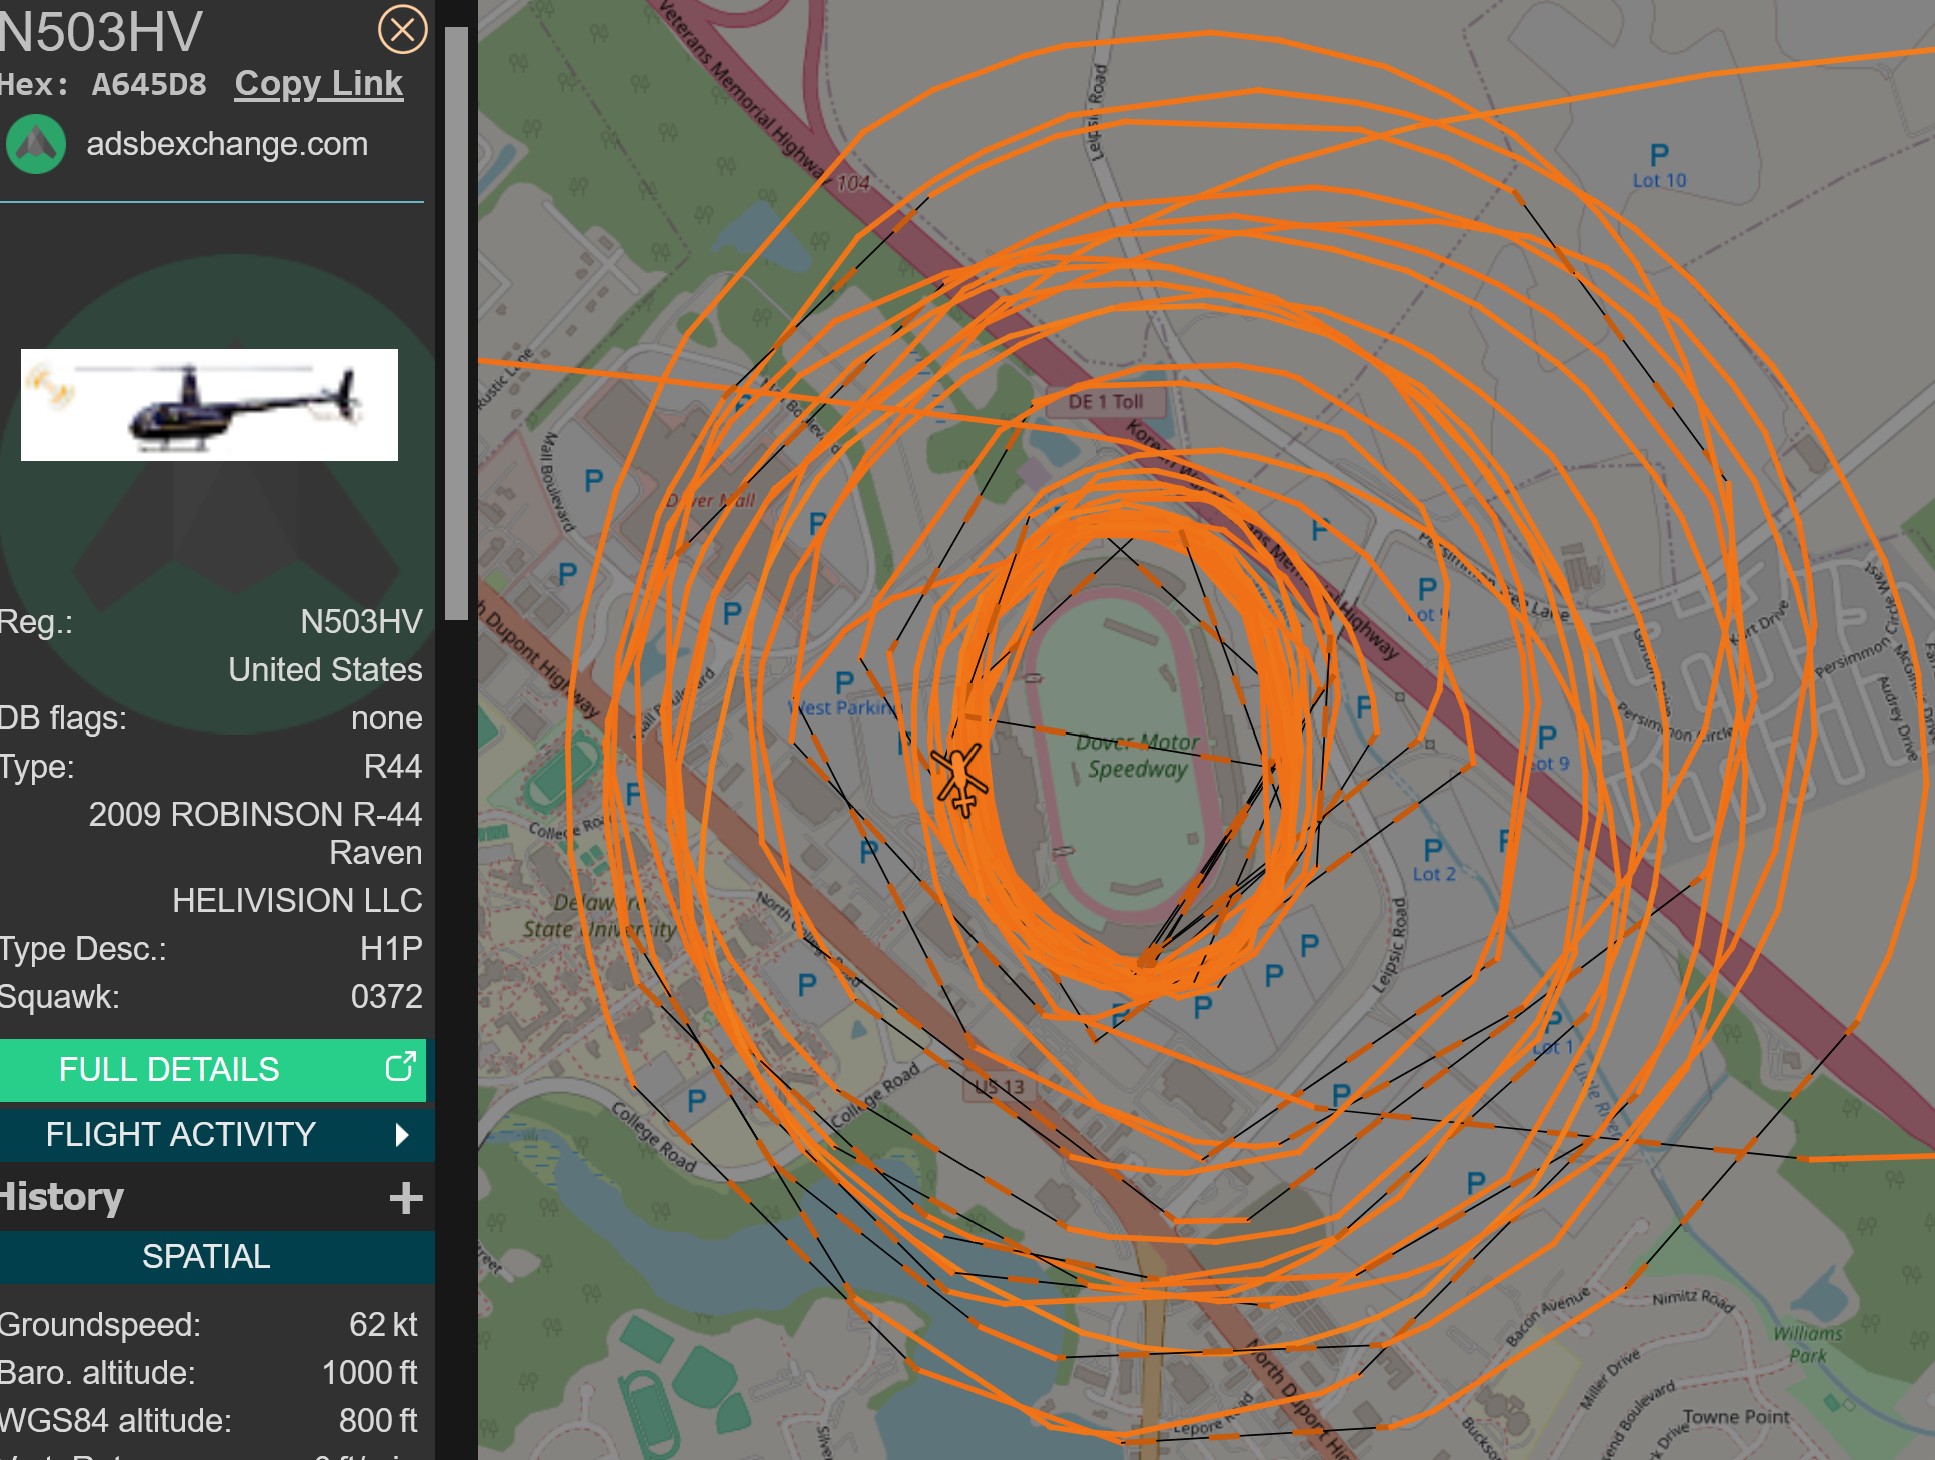1935x1460 pixels.
Task: Click the West Parking P icon
Action: coord(844,682)
